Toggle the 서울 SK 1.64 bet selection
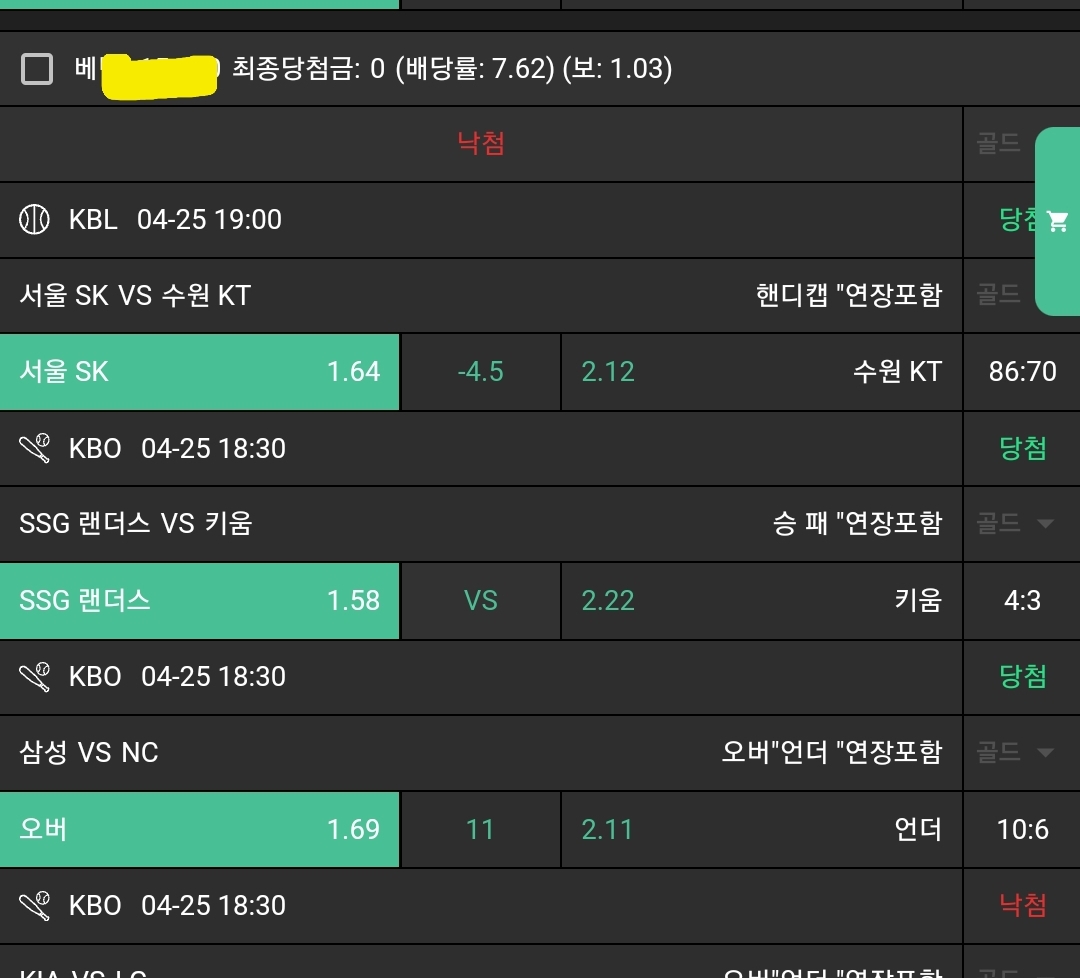Screen dimensions: 1080x978 199,372
